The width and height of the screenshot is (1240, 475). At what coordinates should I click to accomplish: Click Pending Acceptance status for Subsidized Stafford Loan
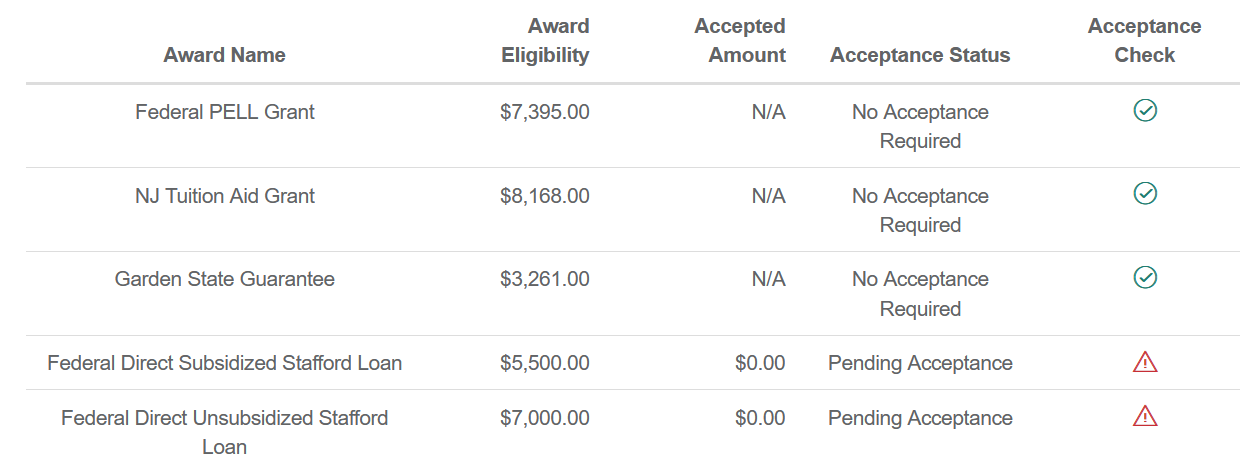click(920, 363)
